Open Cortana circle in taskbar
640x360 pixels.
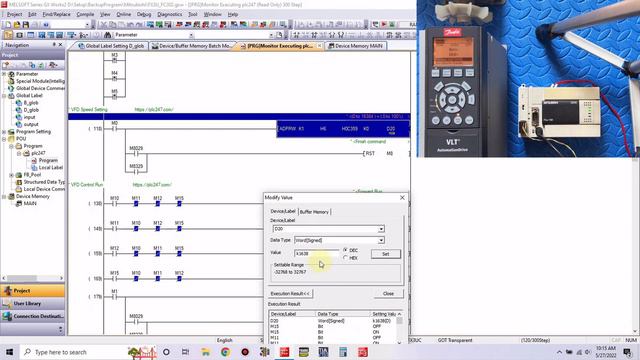tap(166, 352)
